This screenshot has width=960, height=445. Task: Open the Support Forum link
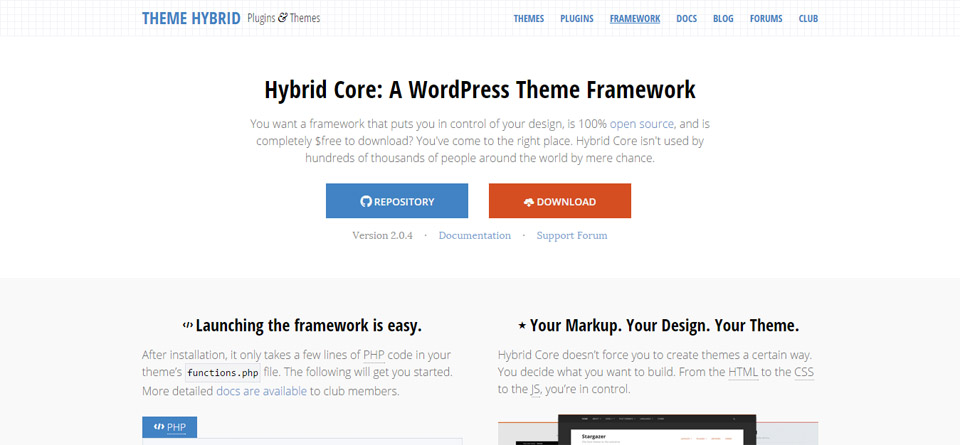572,235
